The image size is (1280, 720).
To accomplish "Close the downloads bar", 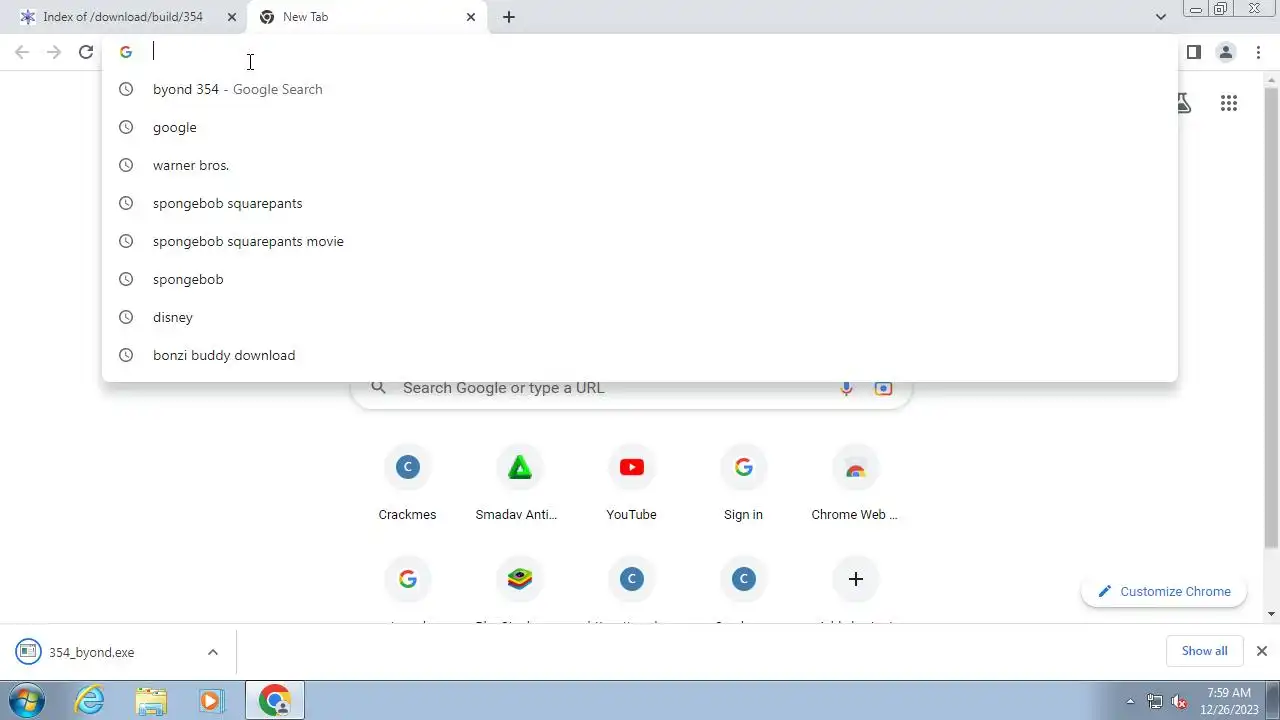I will (x=1262, y=651).
